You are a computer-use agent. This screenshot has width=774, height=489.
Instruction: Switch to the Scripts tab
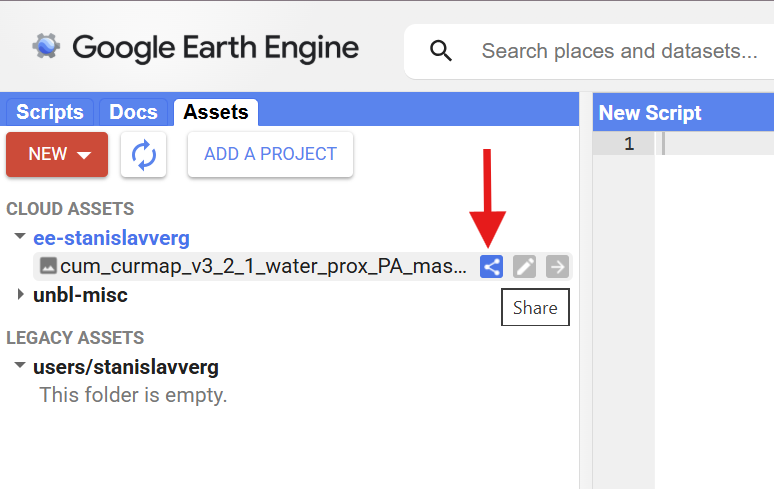tap(50, 112)
